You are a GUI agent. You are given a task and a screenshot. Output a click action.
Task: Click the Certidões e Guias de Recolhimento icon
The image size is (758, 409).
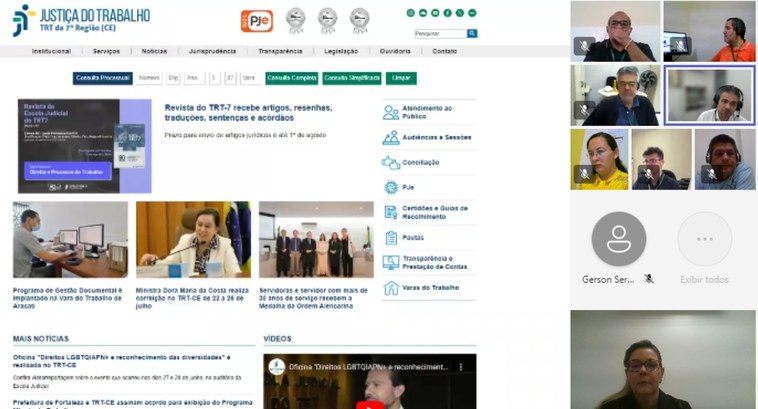point(391,212)
